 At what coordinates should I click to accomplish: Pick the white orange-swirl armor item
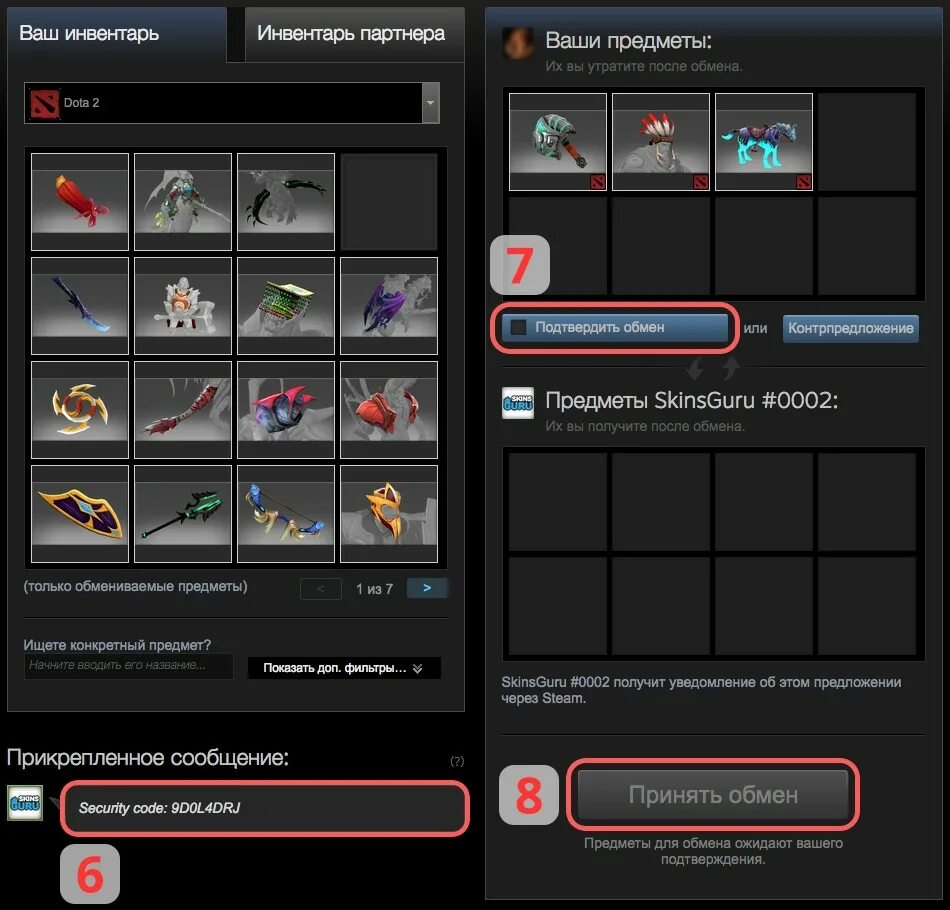tap(183, 306)
